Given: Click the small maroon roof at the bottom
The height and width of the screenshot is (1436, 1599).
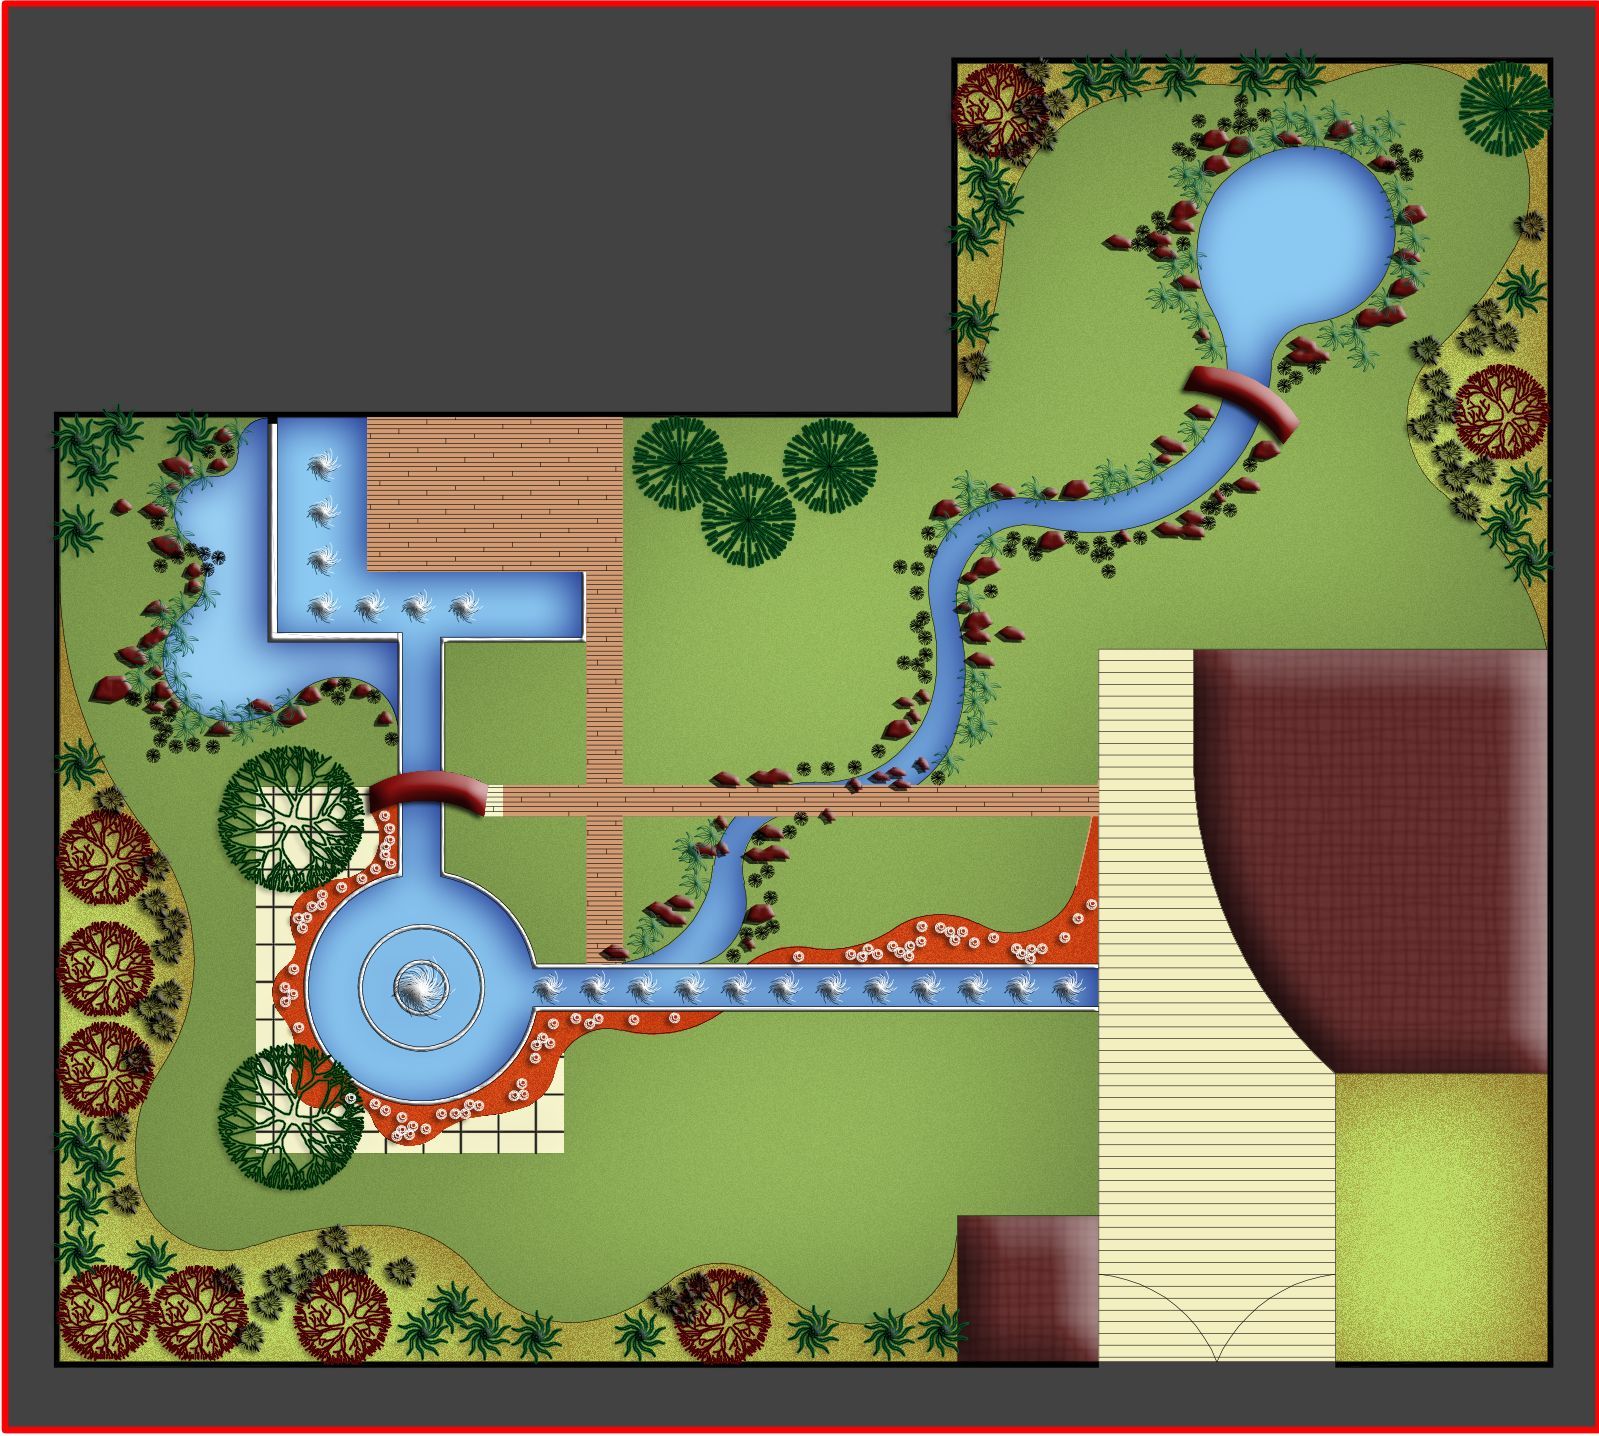Looking at the screenshot, I should 1025,1288.
